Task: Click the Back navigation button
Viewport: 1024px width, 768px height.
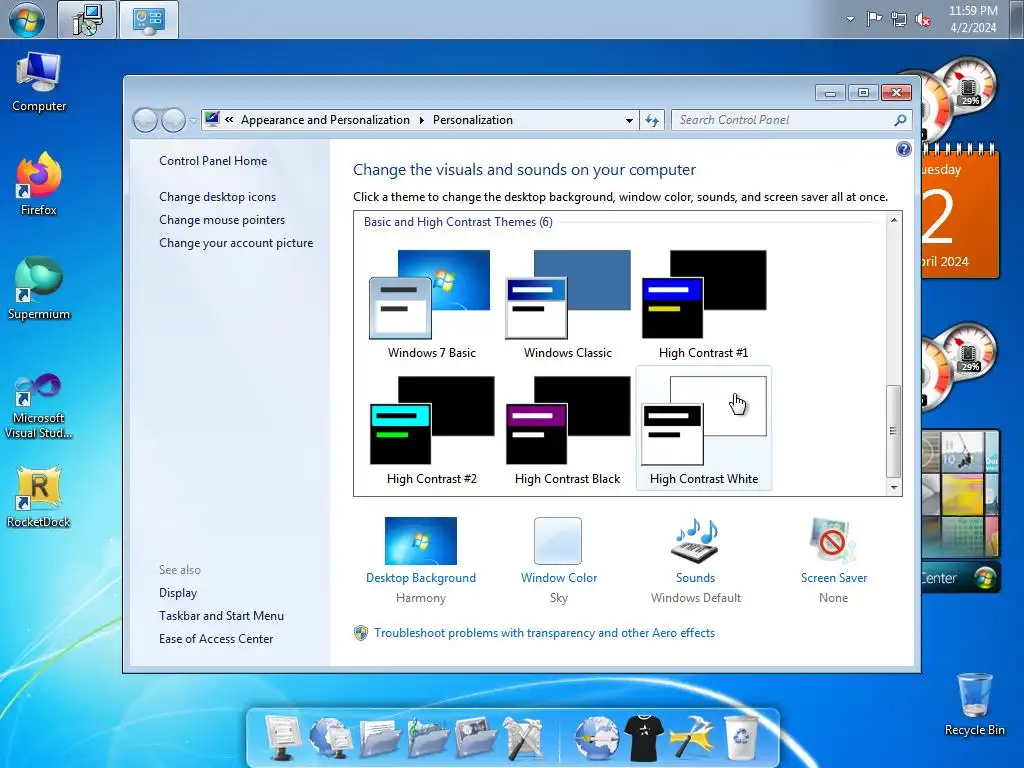Action: click(x=146, y=120)
